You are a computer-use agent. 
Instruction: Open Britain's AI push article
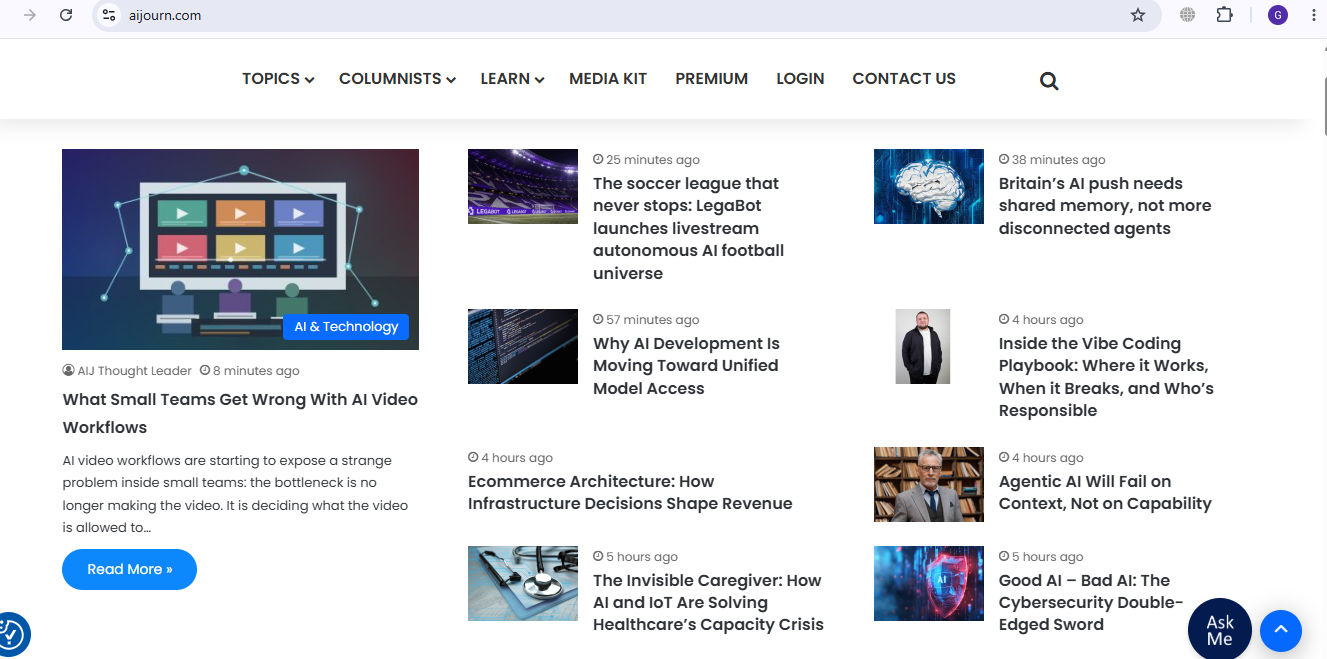1105,206
